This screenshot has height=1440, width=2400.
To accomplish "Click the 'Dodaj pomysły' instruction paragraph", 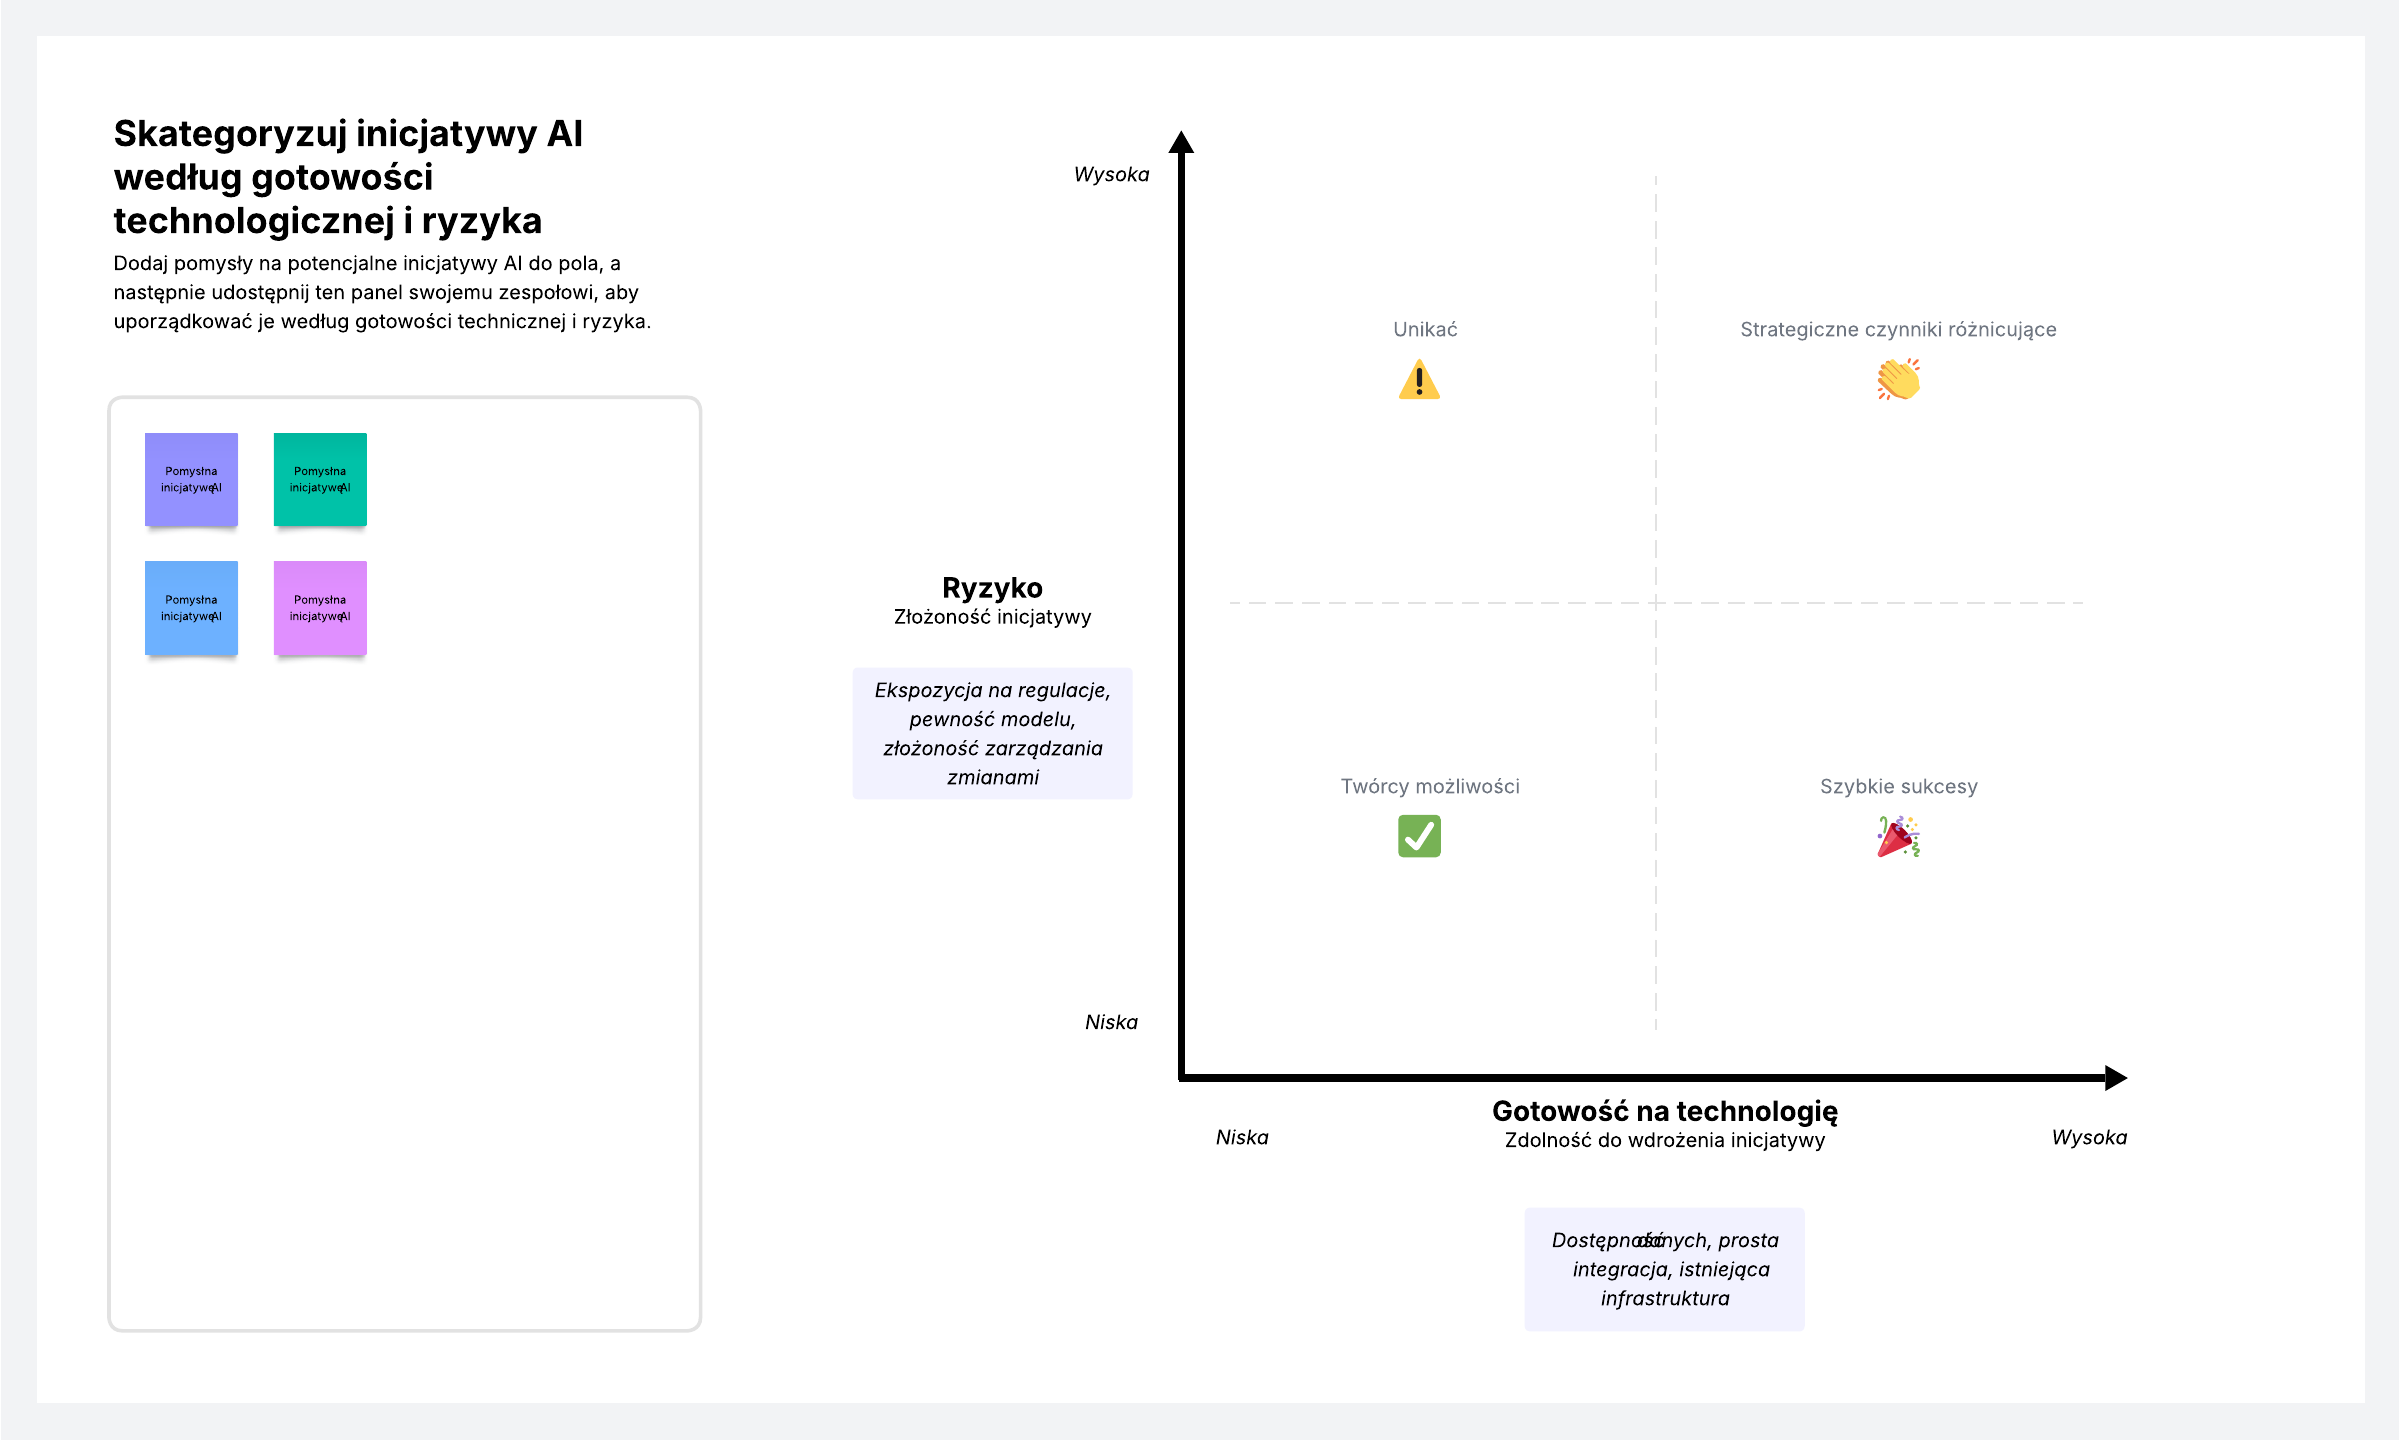I will [382, 292].
